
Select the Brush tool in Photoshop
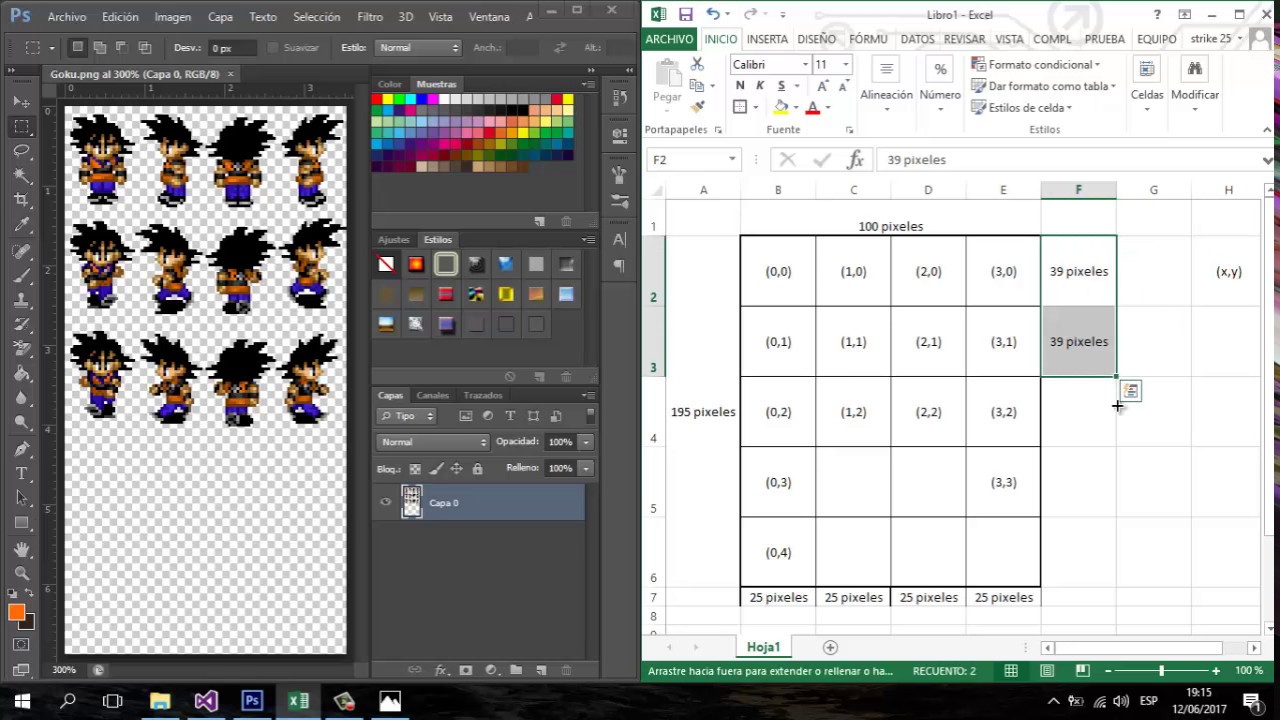pyautogui.click(x=21, y=275)
